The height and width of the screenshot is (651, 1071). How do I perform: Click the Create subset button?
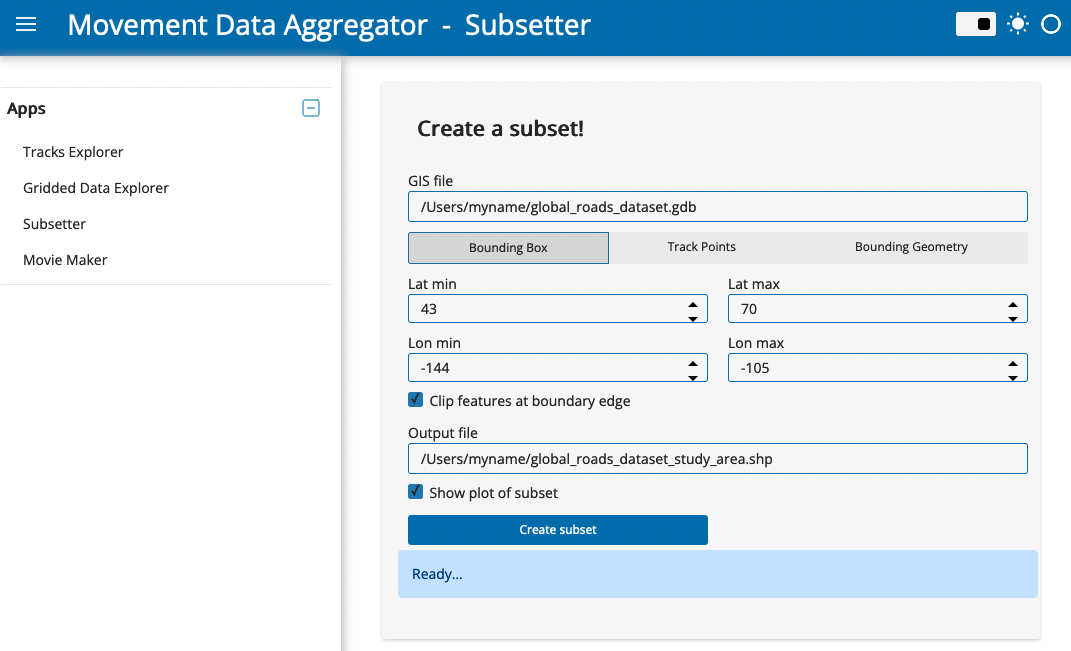point(557,529)
